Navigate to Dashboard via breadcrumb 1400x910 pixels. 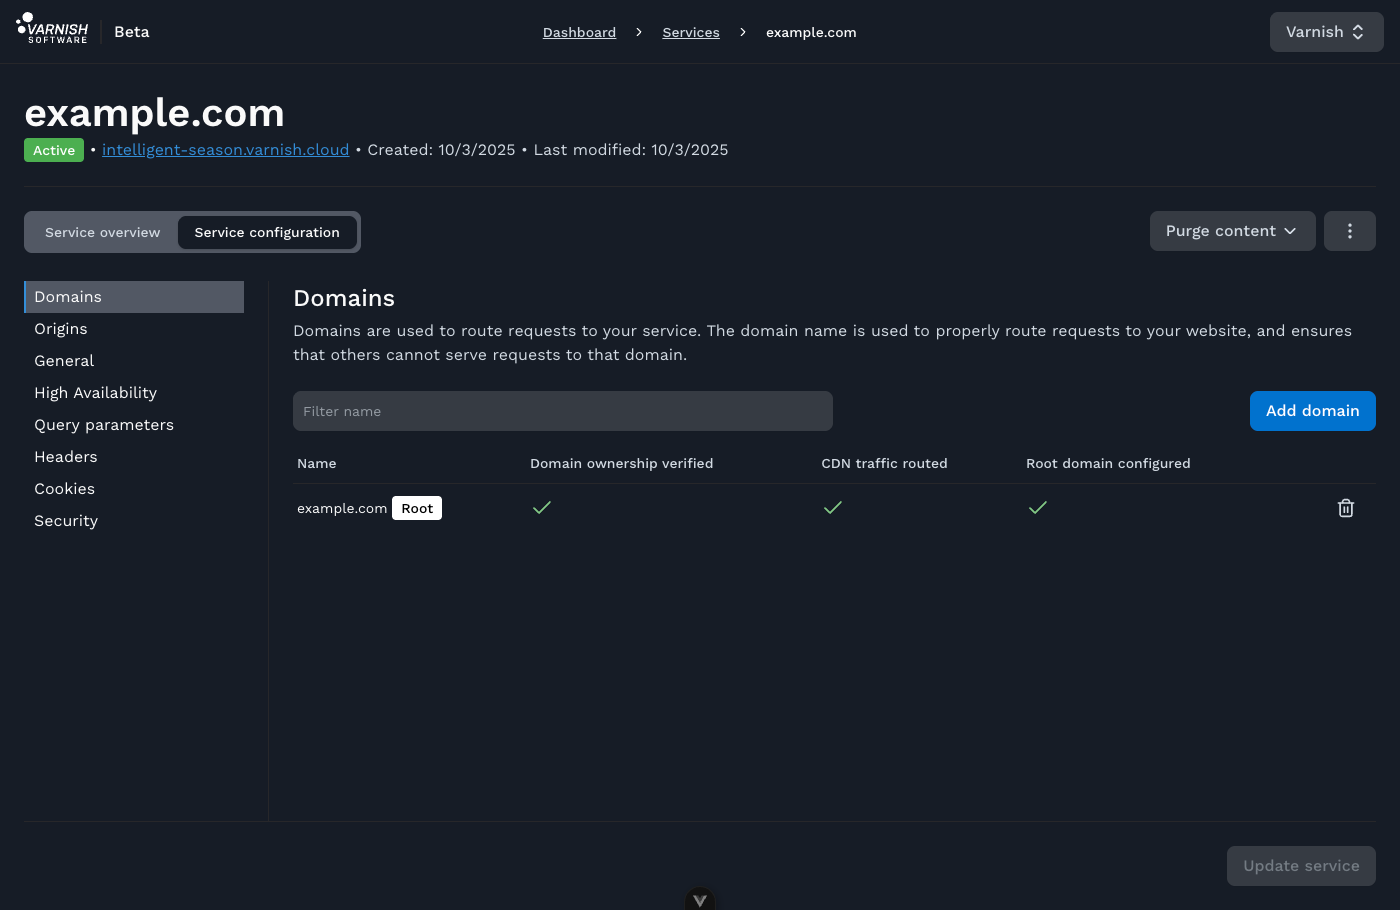click(x=579, y=32)
